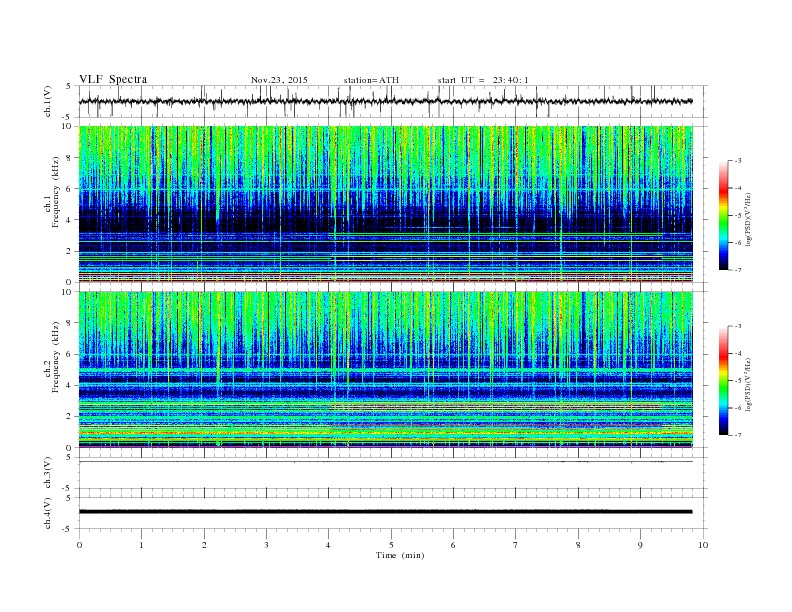Click the ch.1 spectrogram color scale bar

pos(724,215)
